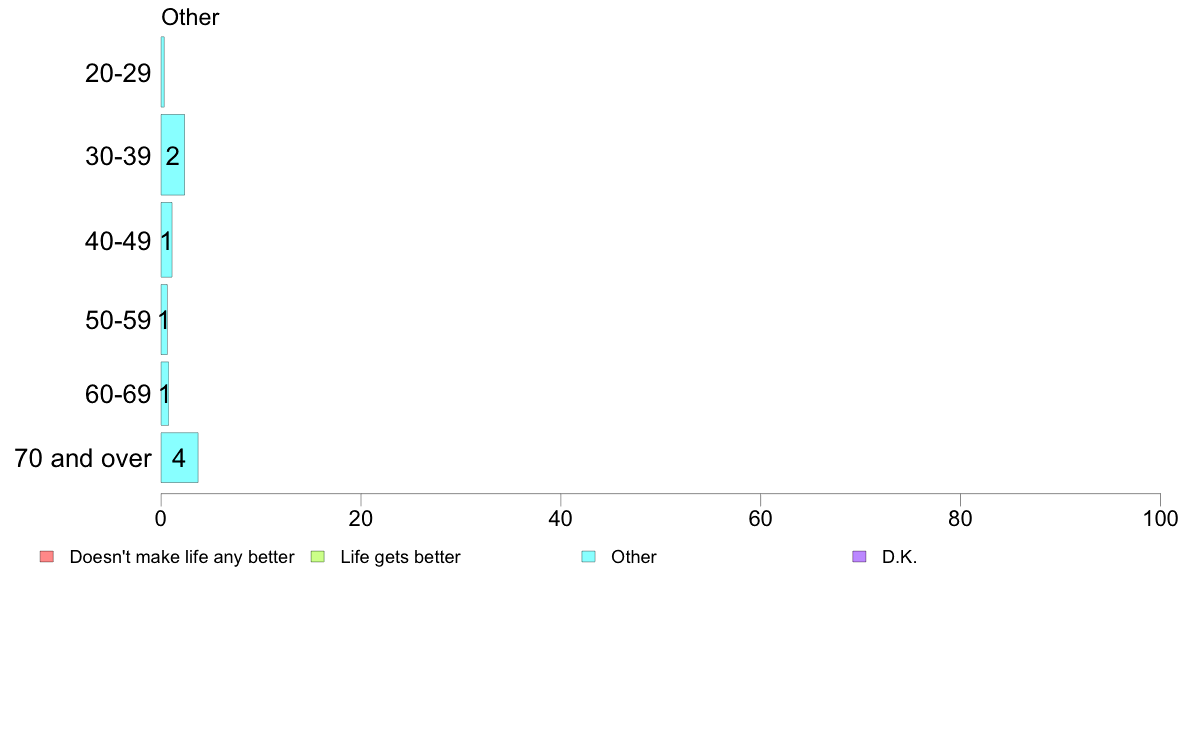The height and width of the screenshot is (736, 1188).
Task: Select the 40-49 bar labeled 1
Action: point(167,240)
